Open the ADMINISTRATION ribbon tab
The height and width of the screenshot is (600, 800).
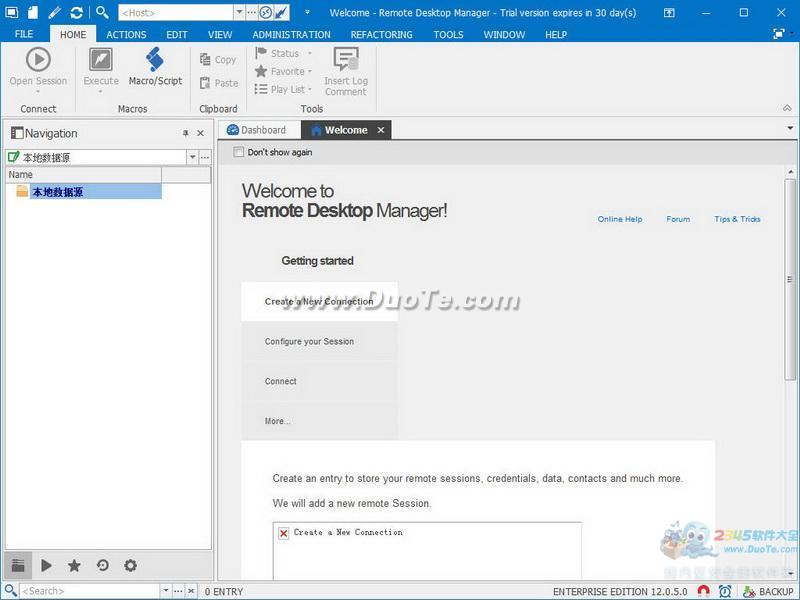(x=291, y=35)
